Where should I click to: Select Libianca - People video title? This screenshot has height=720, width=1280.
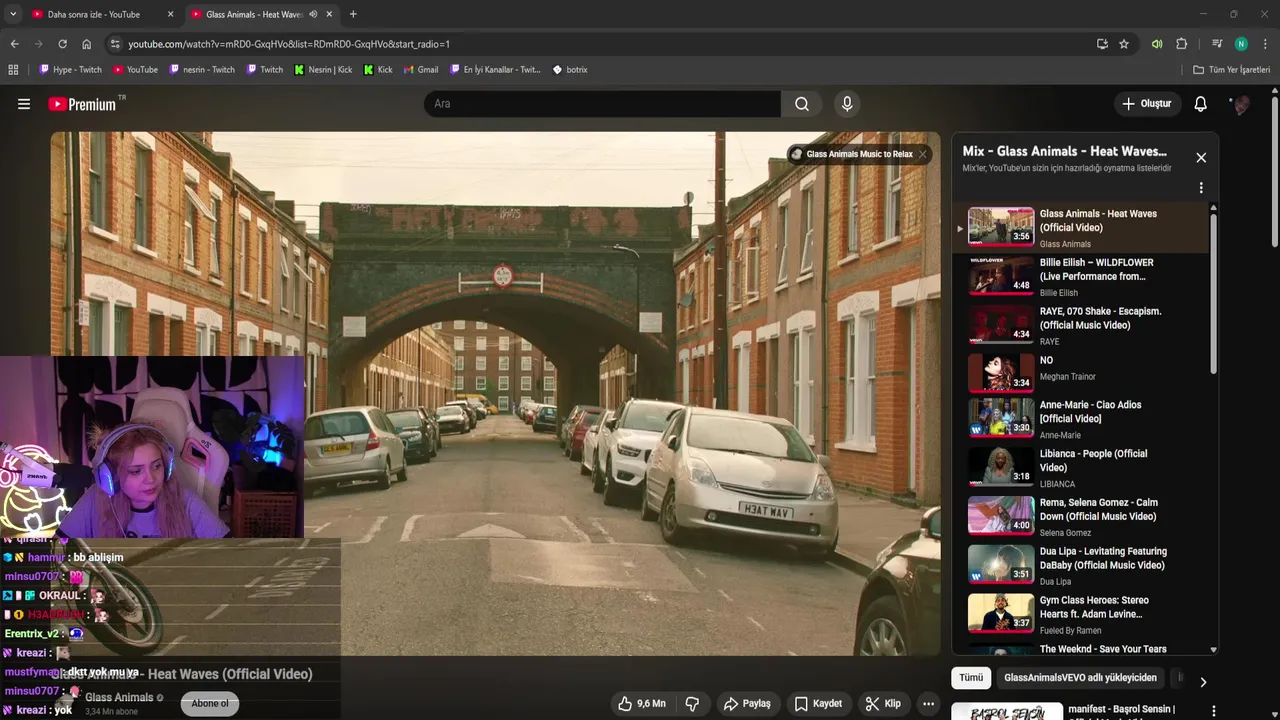point(1093,461)
